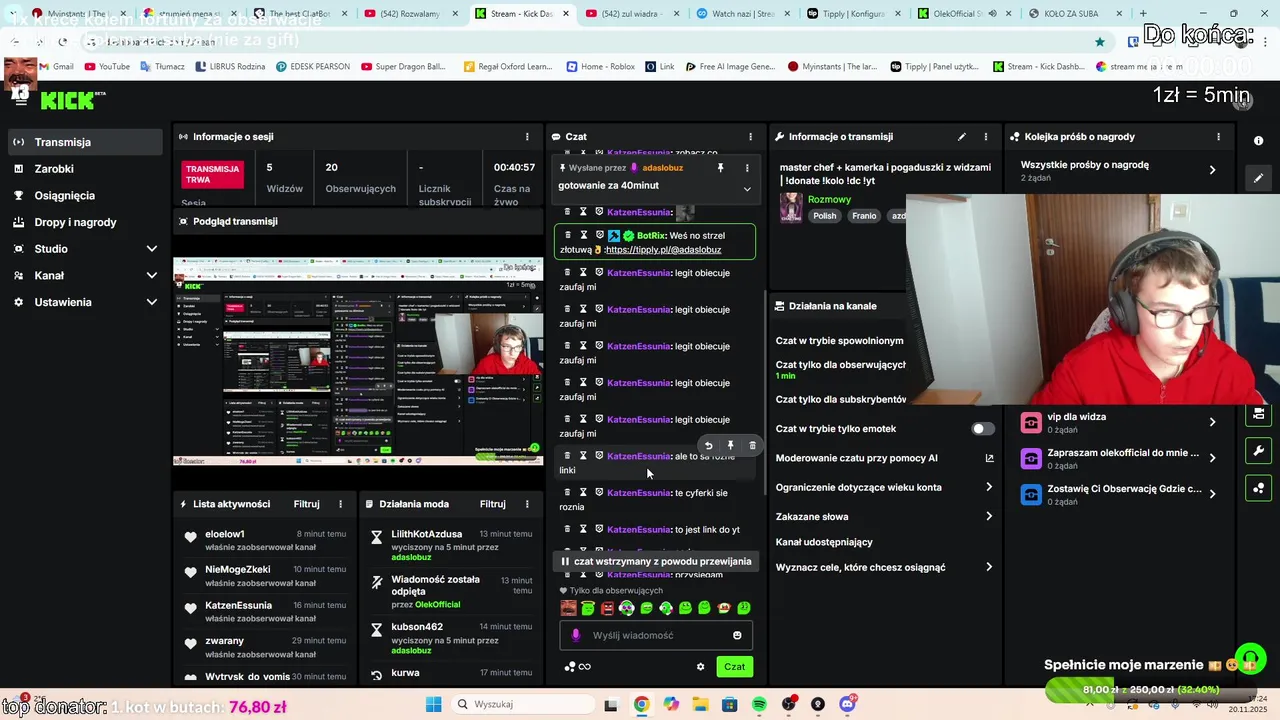Timeout the user for 'to jest link do yt'
Screen dimensions: 1280x720
pyautogui.click(x=583, y=529)
